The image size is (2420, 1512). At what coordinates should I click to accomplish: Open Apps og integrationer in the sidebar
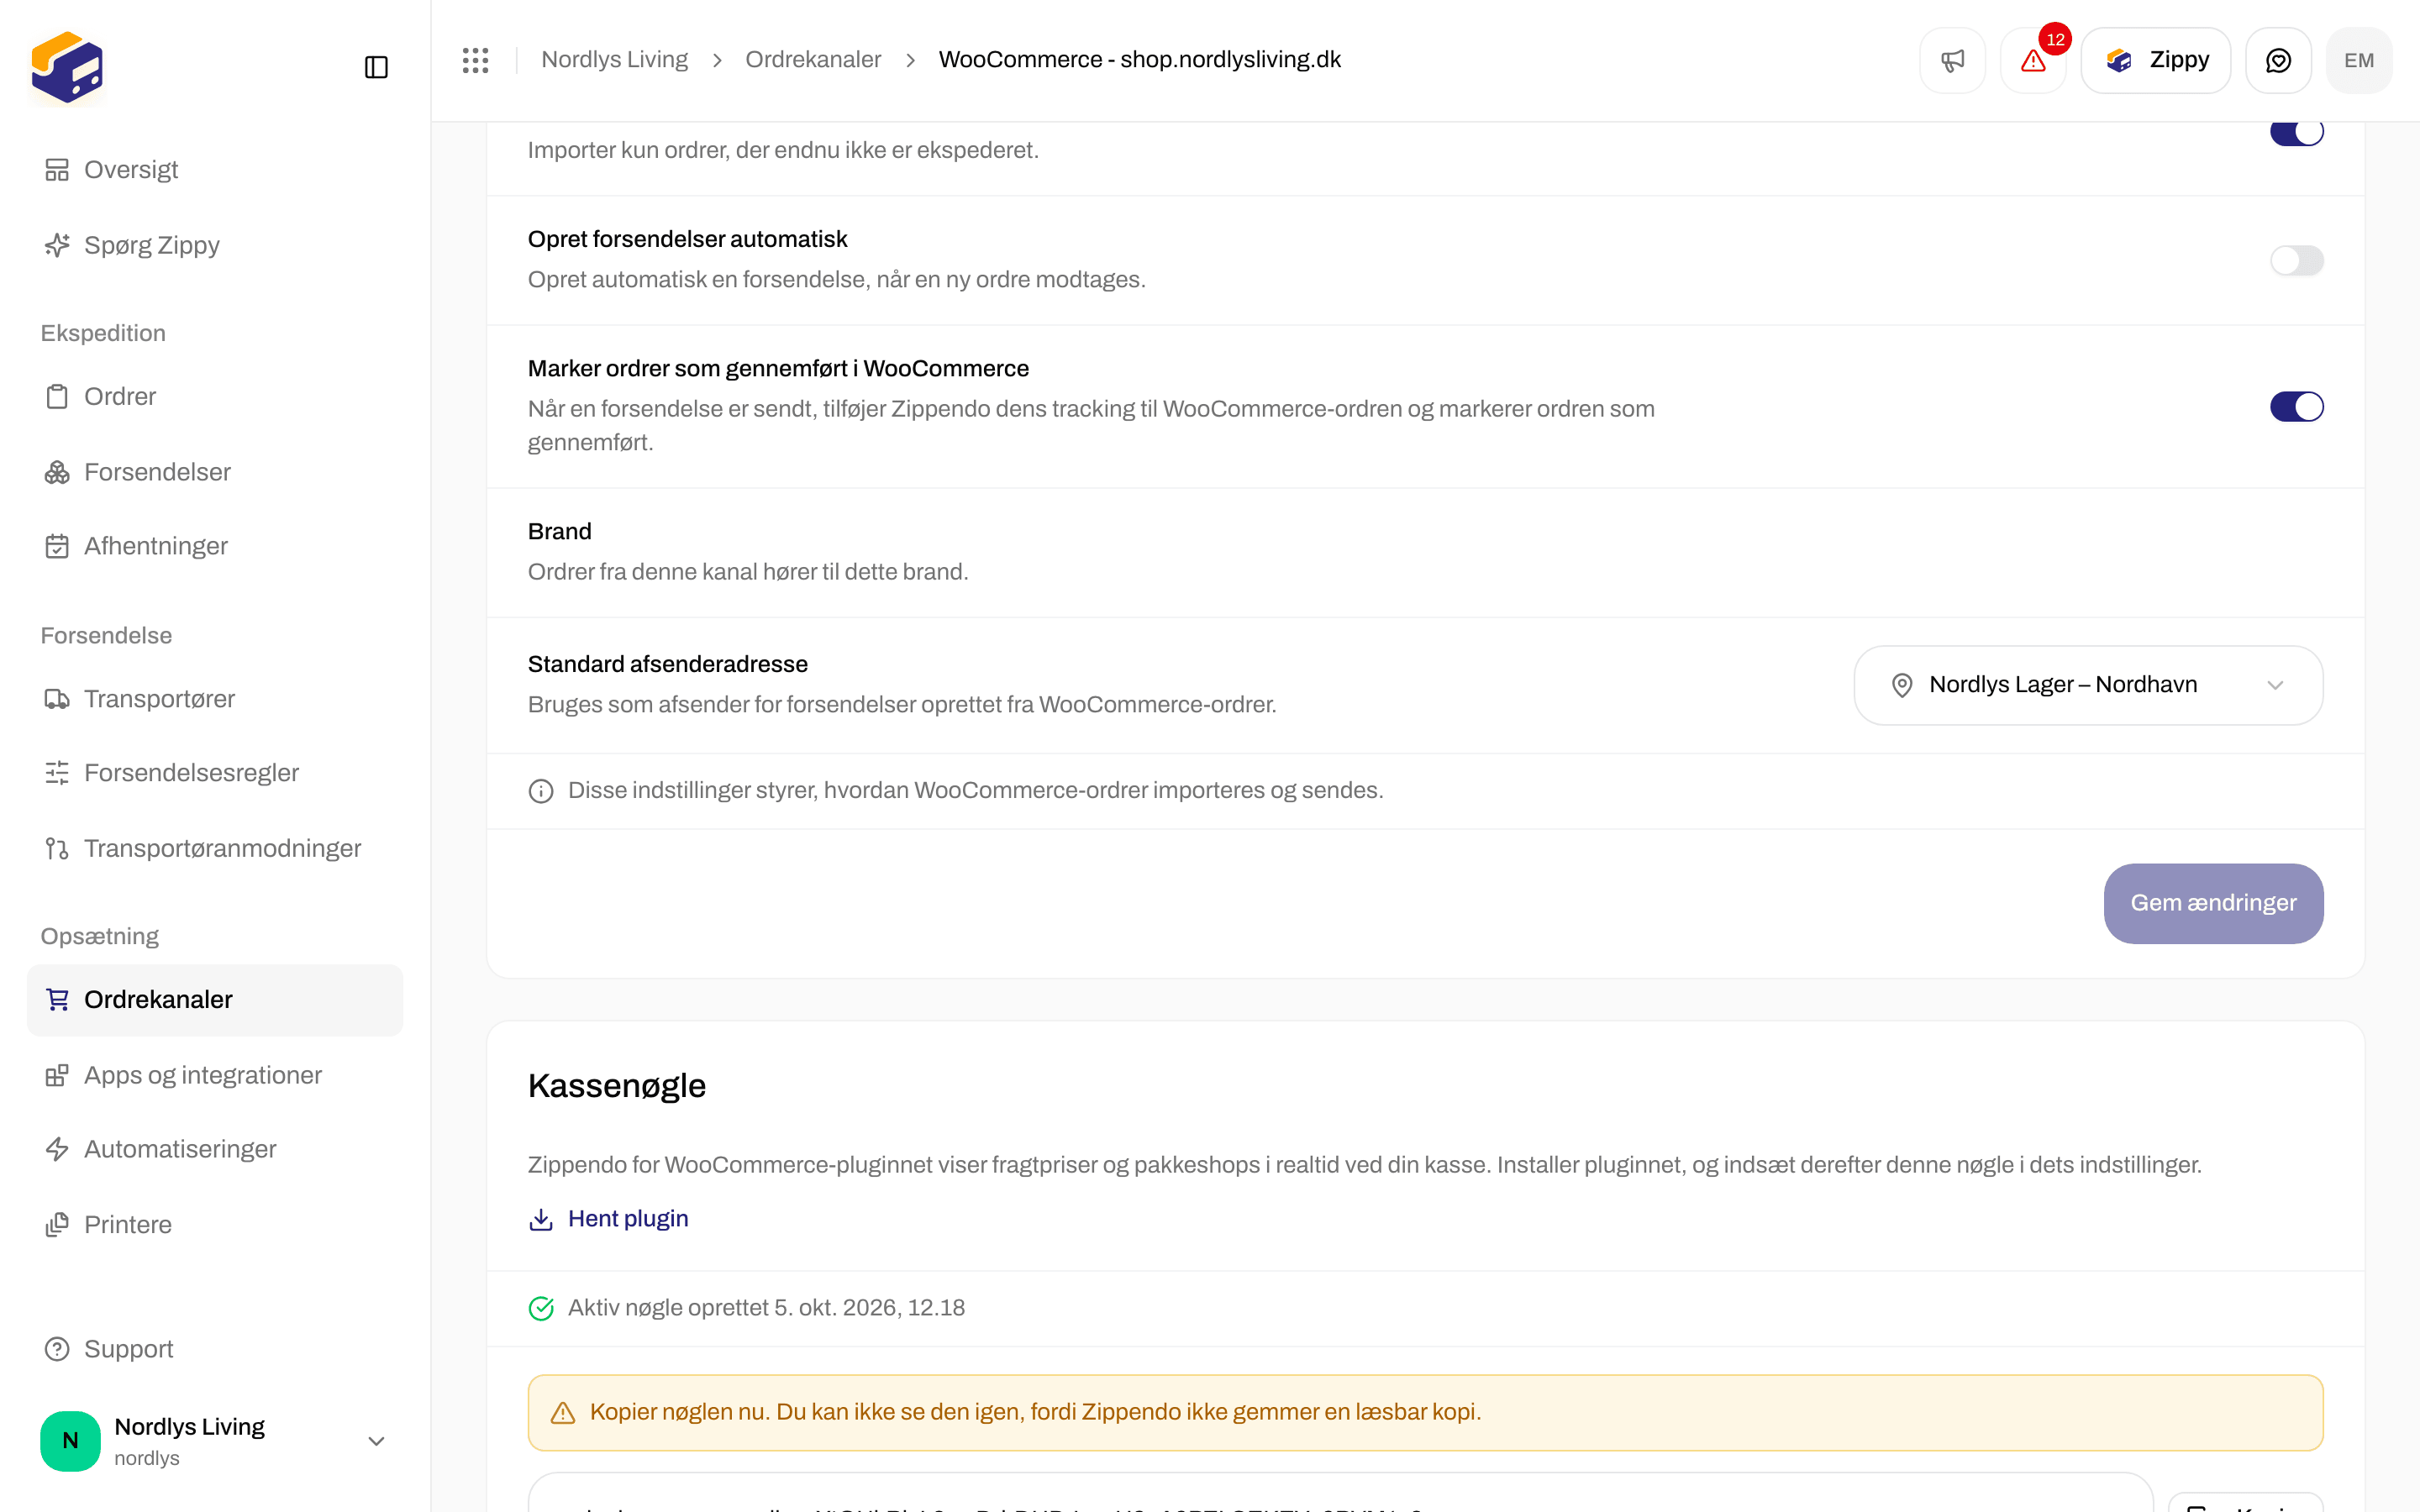[214, 1075]
